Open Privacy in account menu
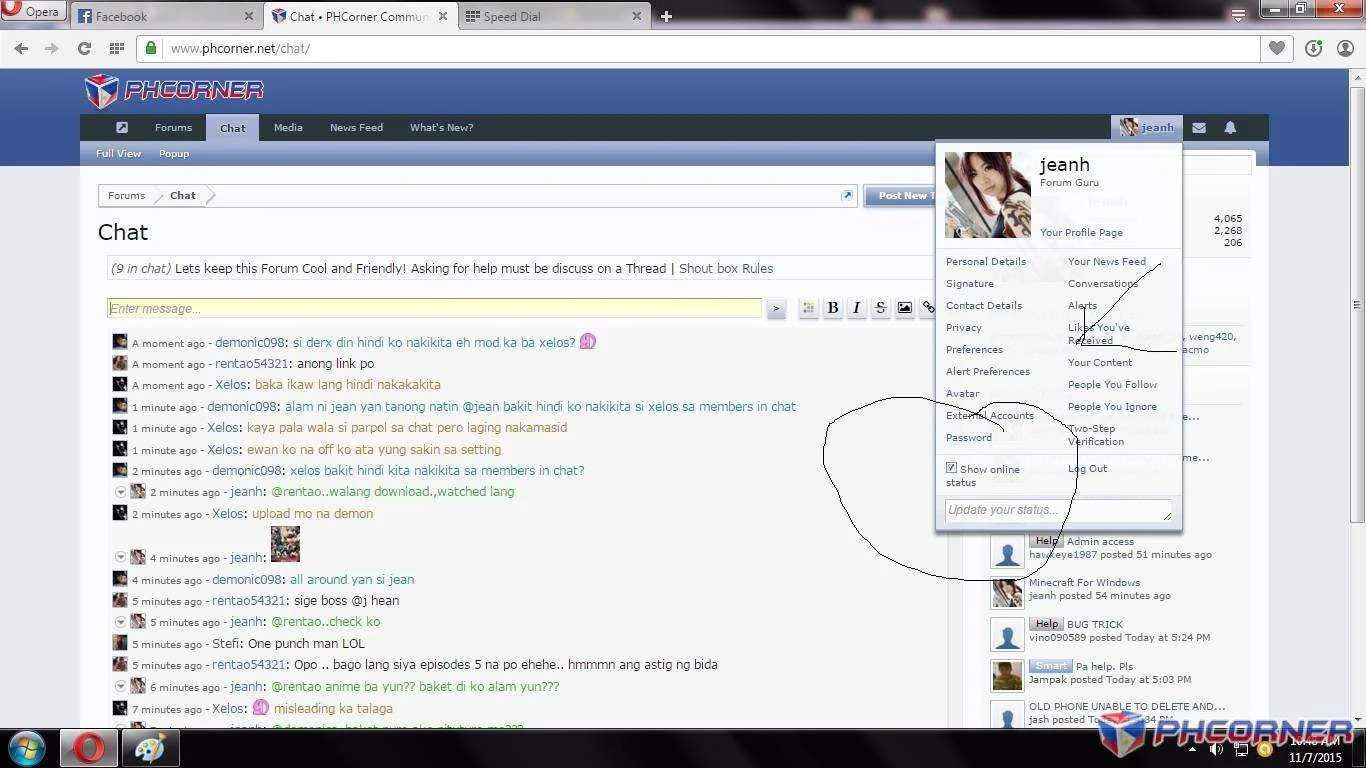 point(964,327)
